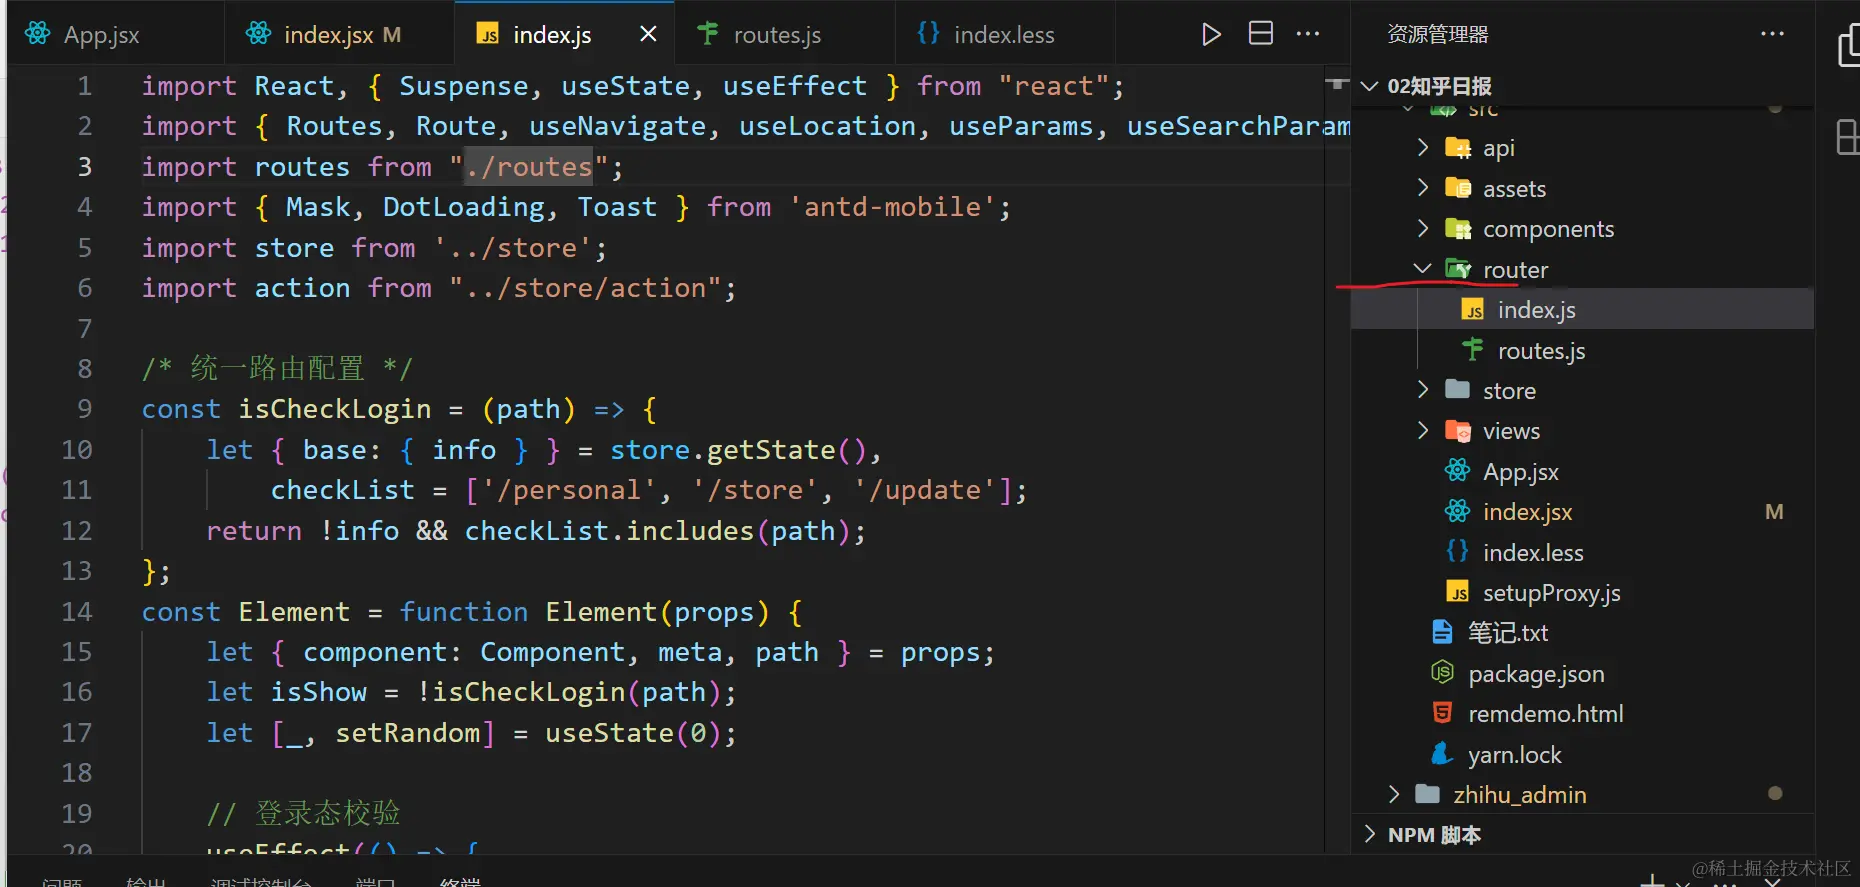Expand the assets folder
Screen dimensions: 1860x887
tap(1423, 188)
